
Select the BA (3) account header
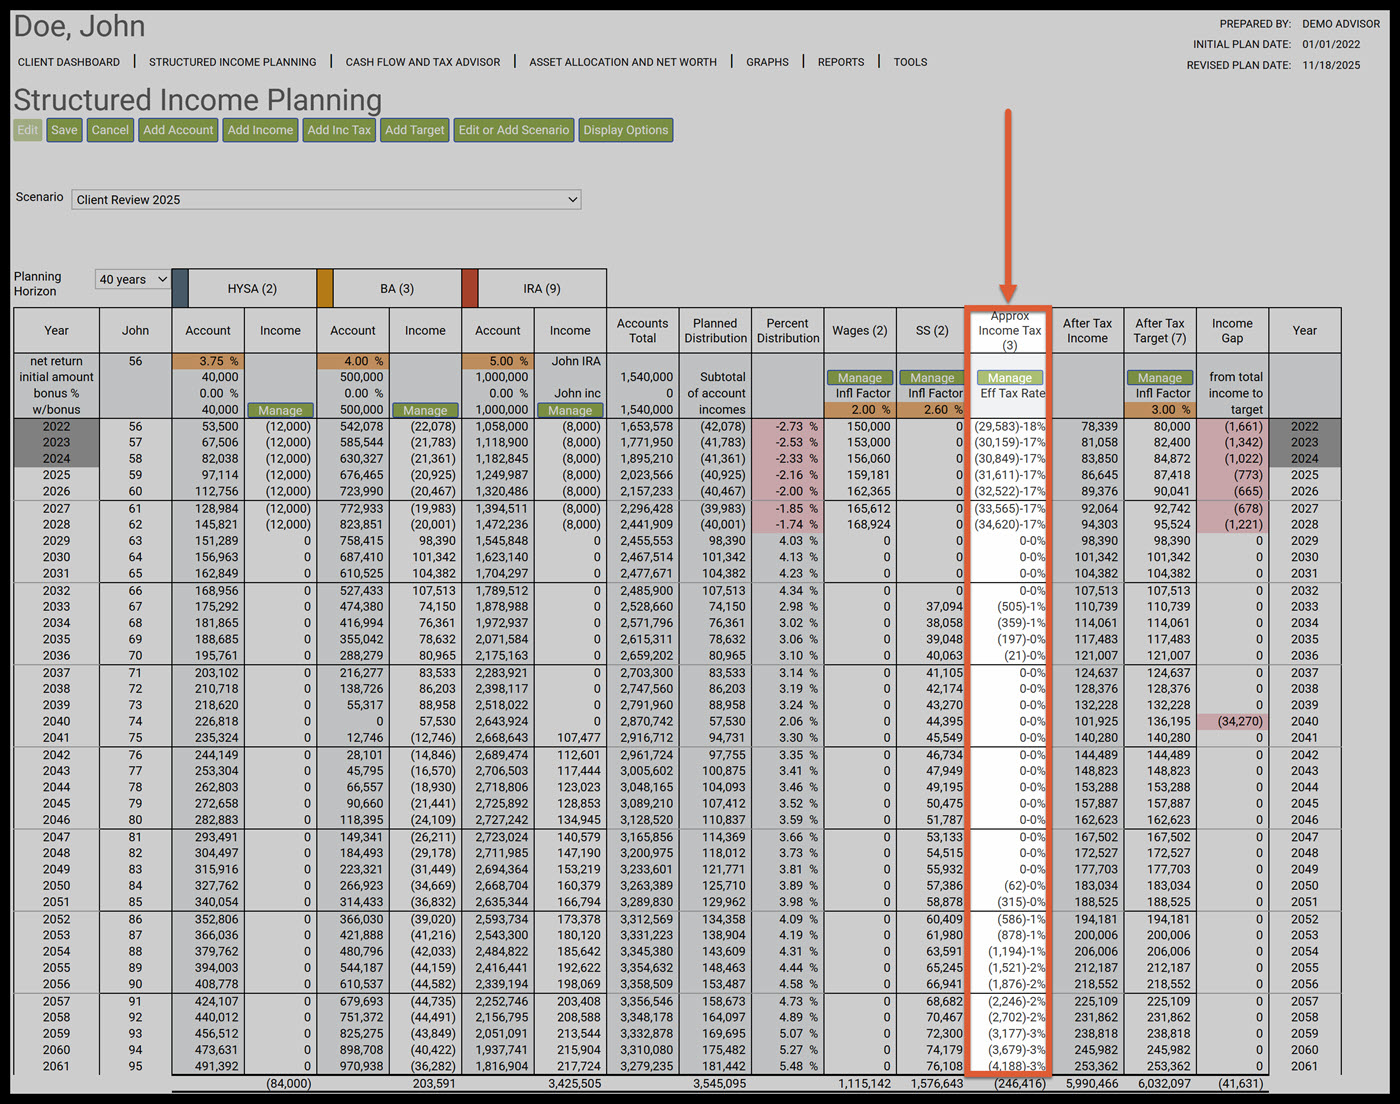click(x=397, y=289)
